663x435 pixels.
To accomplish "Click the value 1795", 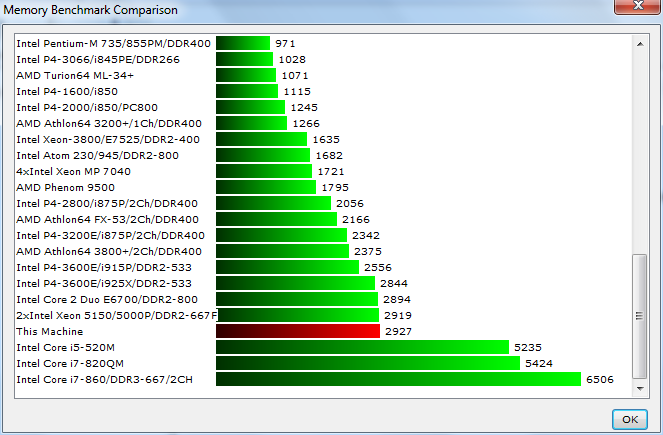I will pos(335,187).
